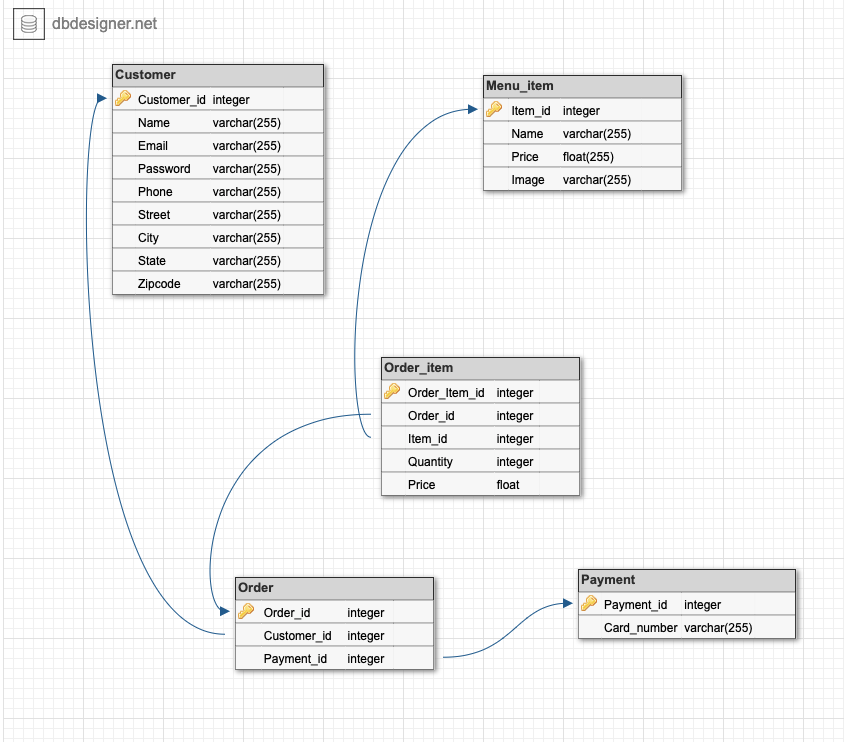
Task: Click the Card_number field row
Action: [687, 627]
